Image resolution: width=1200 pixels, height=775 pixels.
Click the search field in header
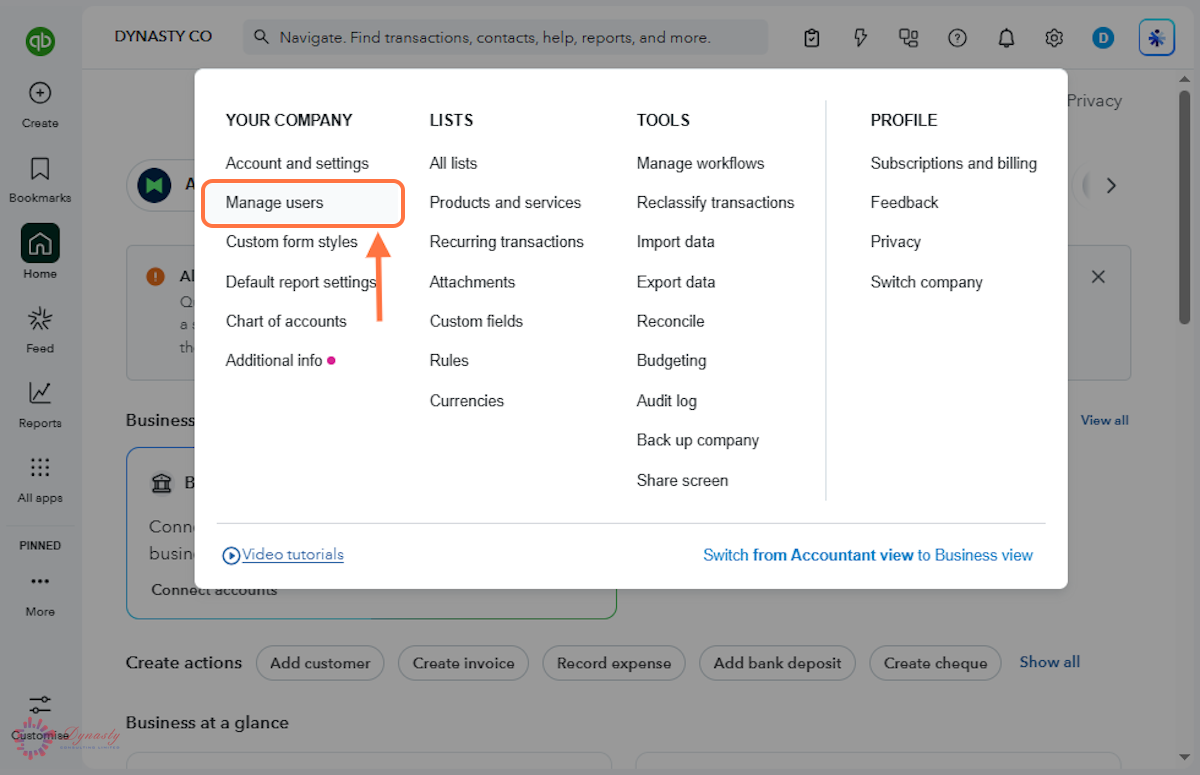tap(505, 37)
